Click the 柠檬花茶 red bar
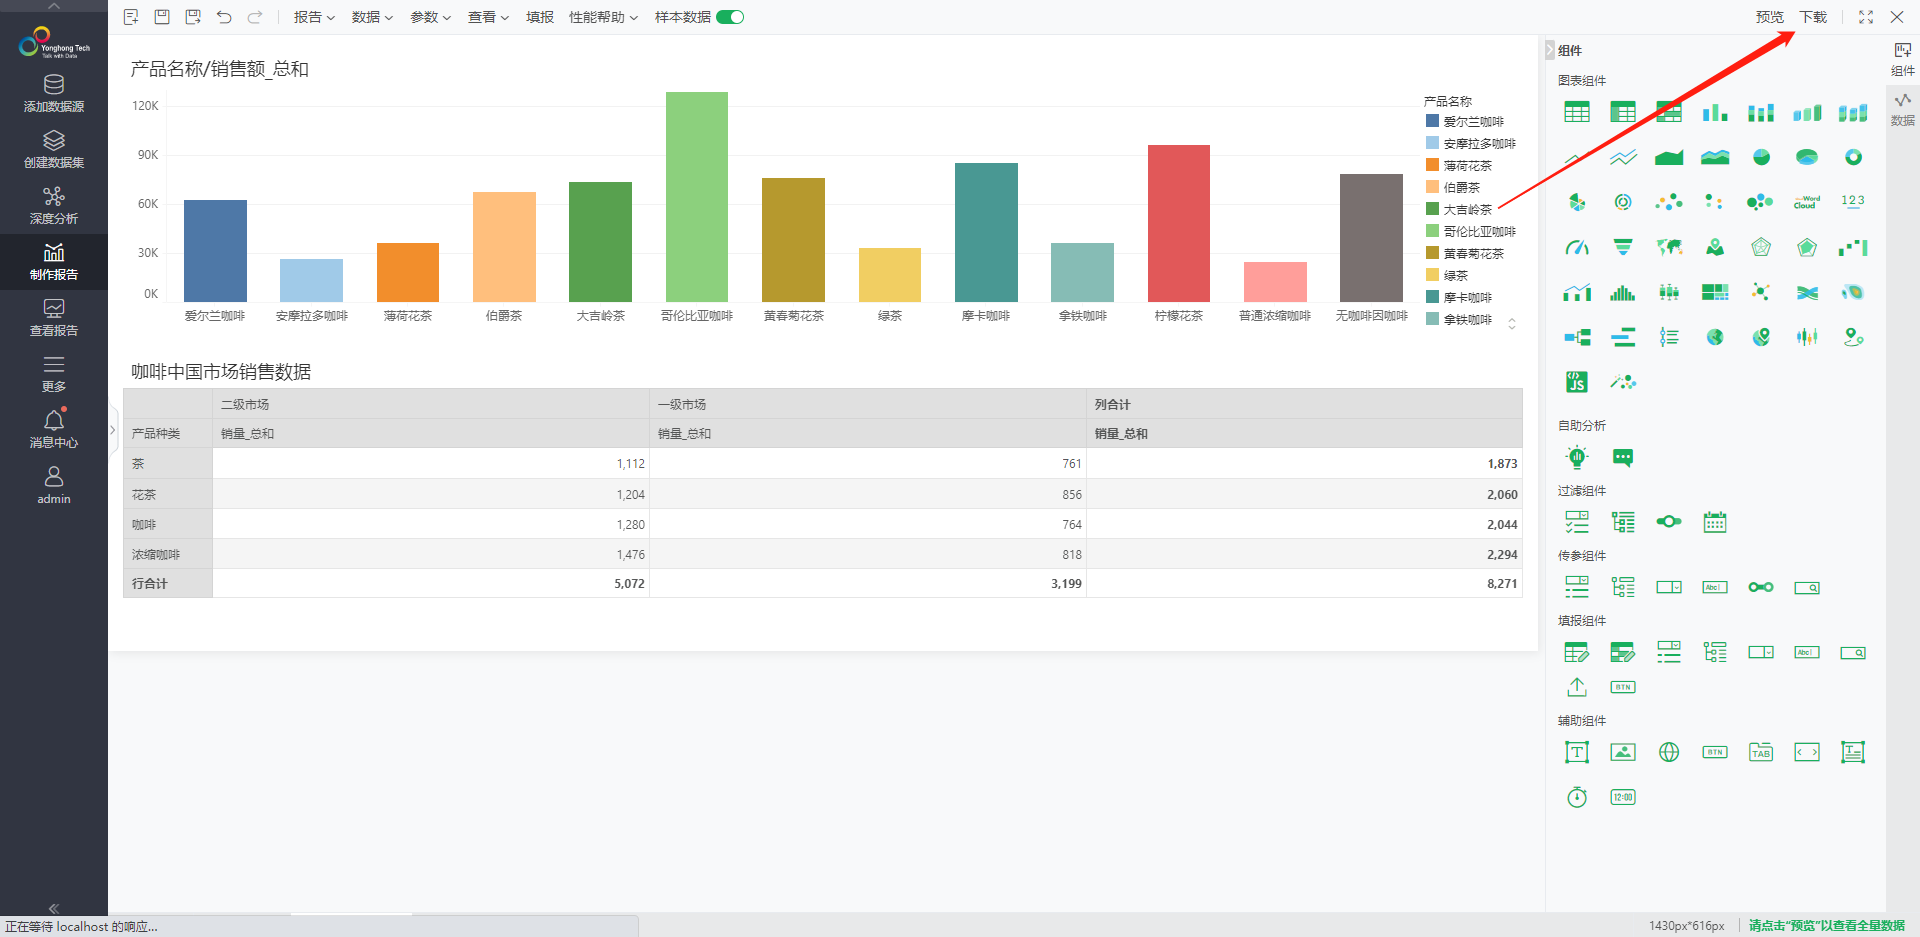 coord(1178,223)
